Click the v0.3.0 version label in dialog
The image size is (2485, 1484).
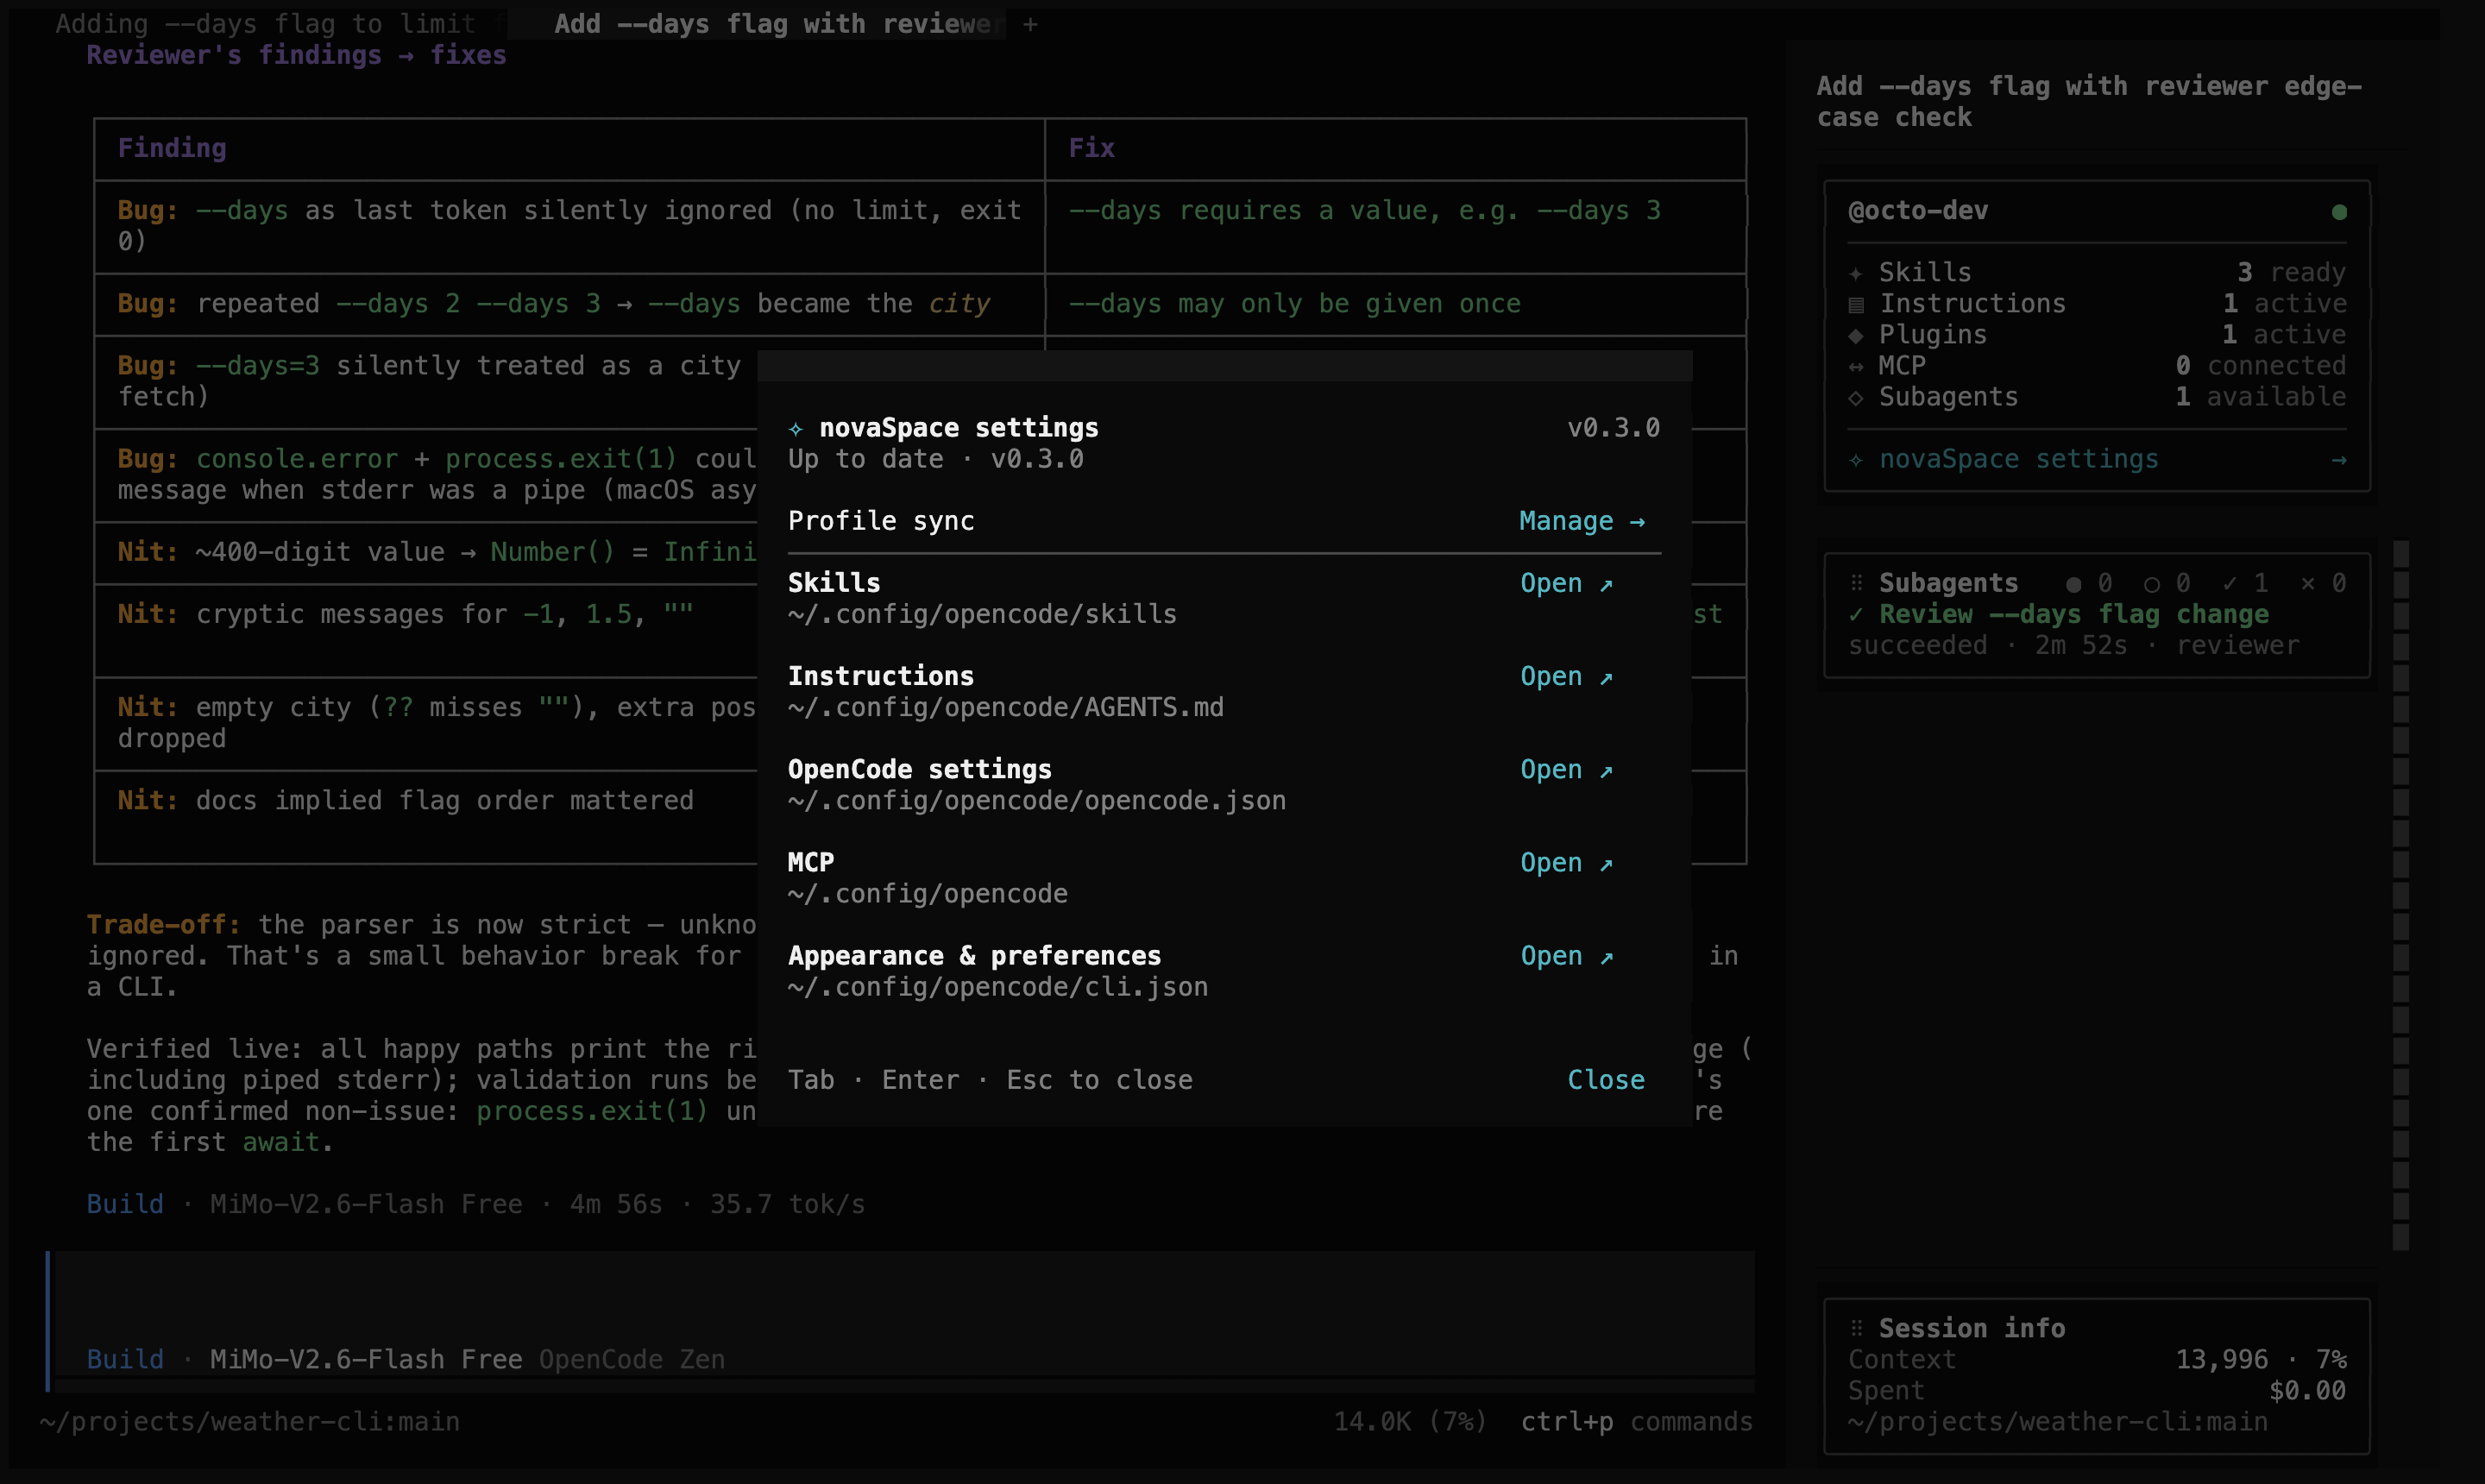(1613, 428)
